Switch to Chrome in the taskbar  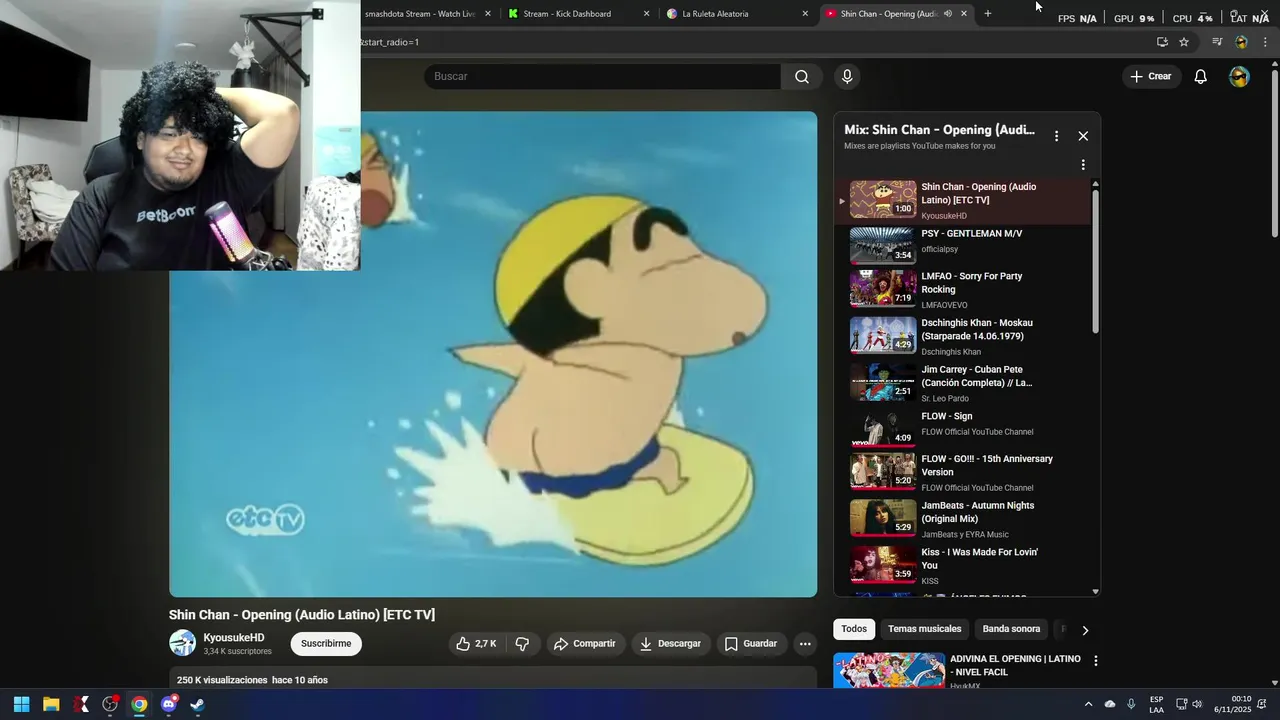pyautogui.click(x=139, y=704)
